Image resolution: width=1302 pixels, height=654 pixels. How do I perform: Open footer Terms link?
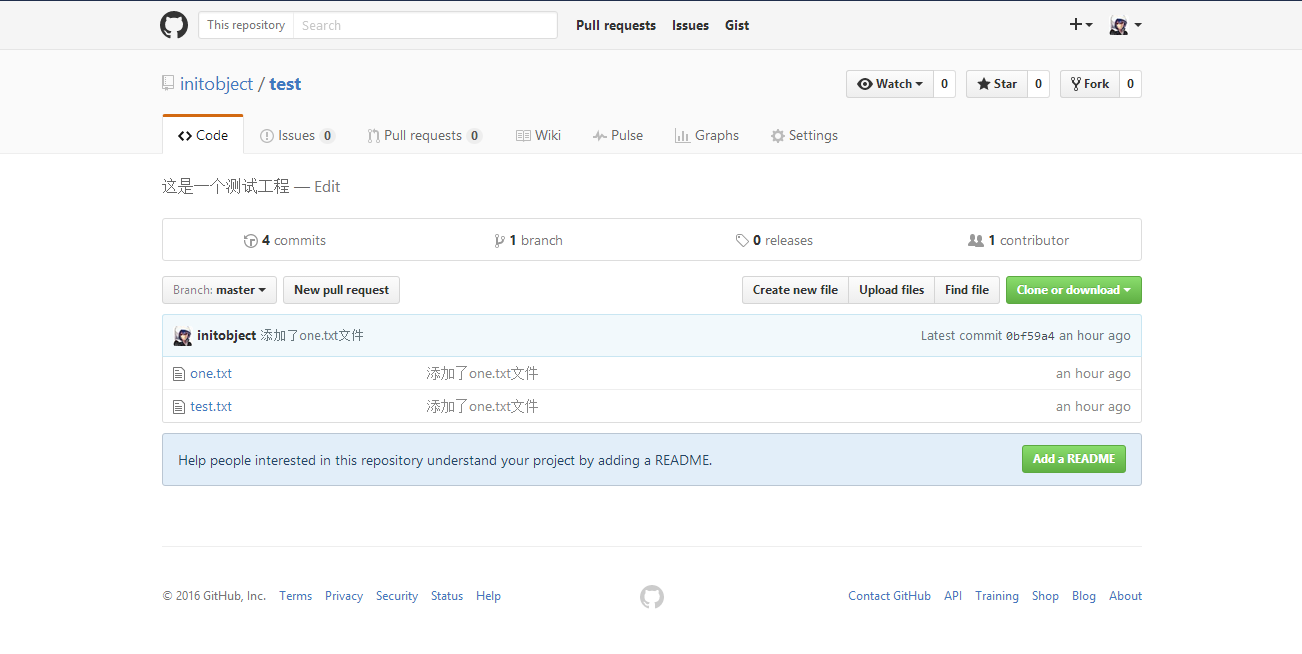pos(296,596)
